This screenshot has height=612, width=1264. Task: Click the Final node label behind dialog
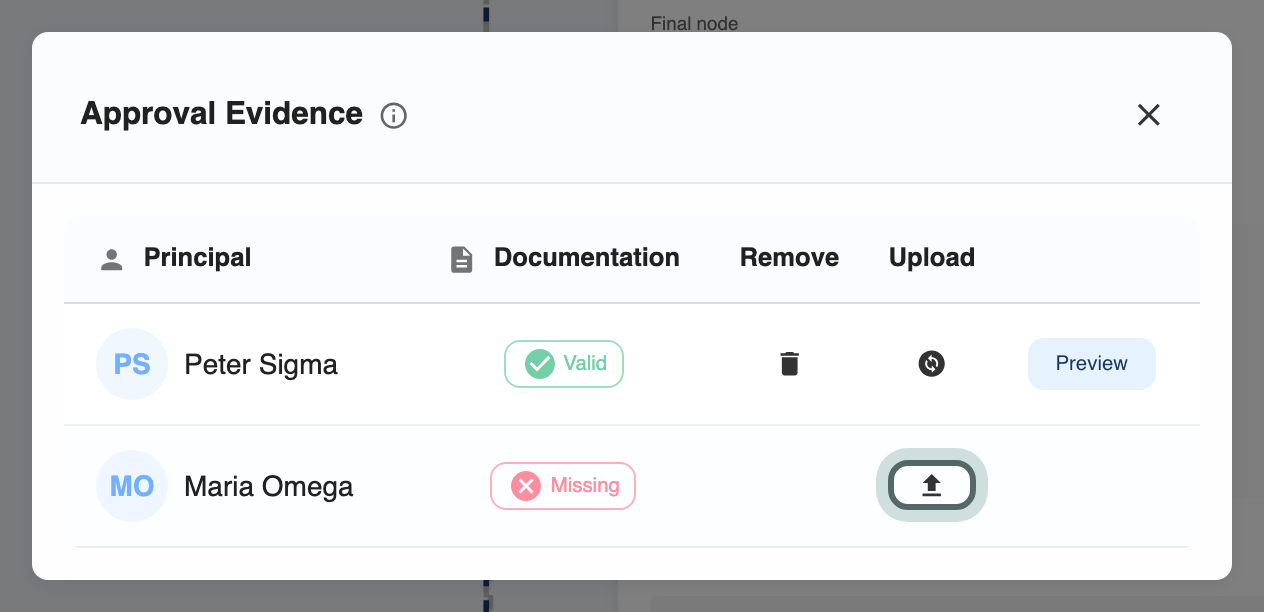point(694,23)
